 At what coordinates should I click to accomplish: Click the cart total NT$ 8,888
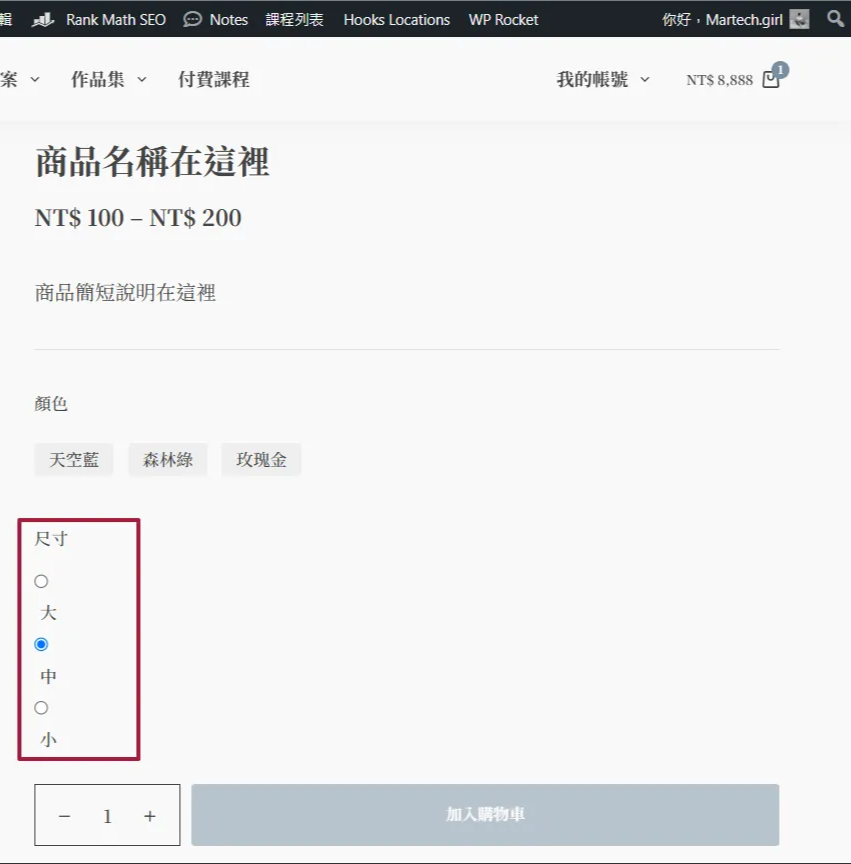719,80
